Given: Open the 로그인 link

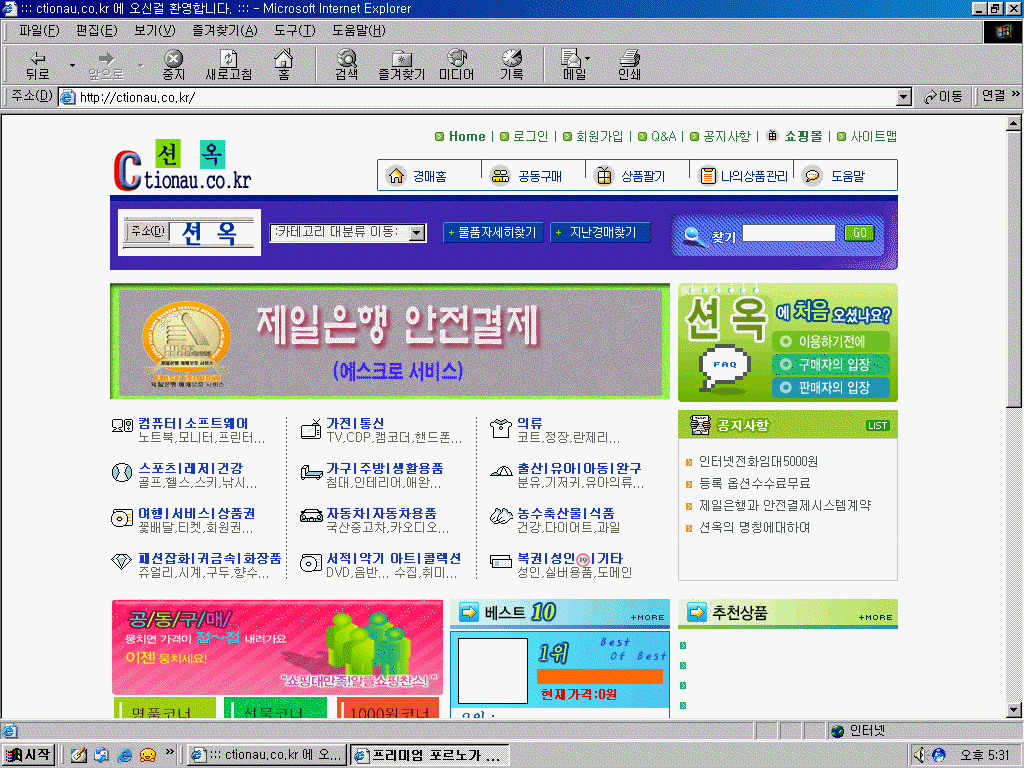Looking at the screenshot, I should point(530,136).
